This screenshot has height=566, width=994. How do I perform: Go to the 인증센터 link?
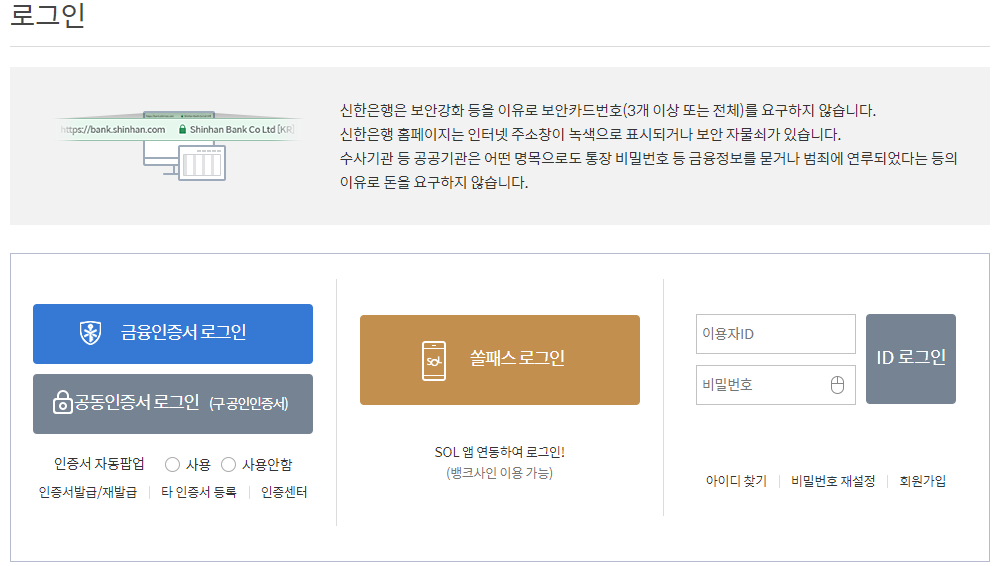284,492
